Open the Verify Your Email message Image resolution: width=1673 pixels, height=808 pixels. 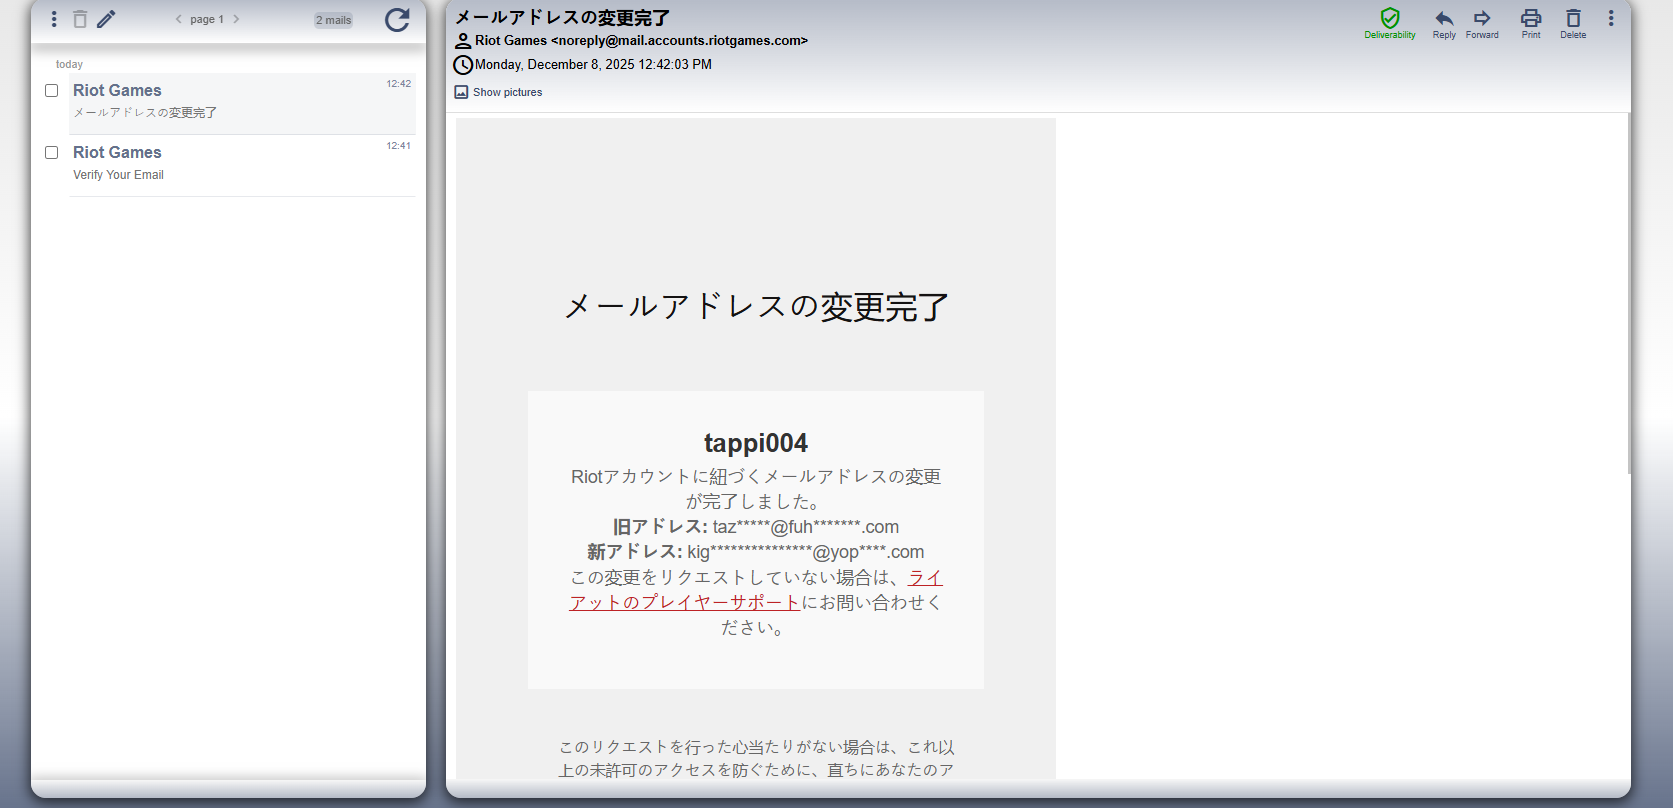[x=242, y=165]
